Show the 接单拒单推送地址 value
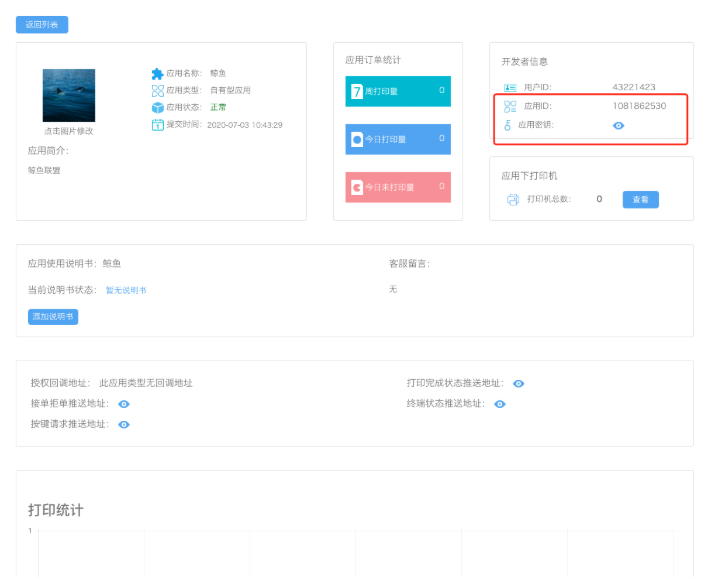This screenshot has width=721, height=577. click(124, 404)
